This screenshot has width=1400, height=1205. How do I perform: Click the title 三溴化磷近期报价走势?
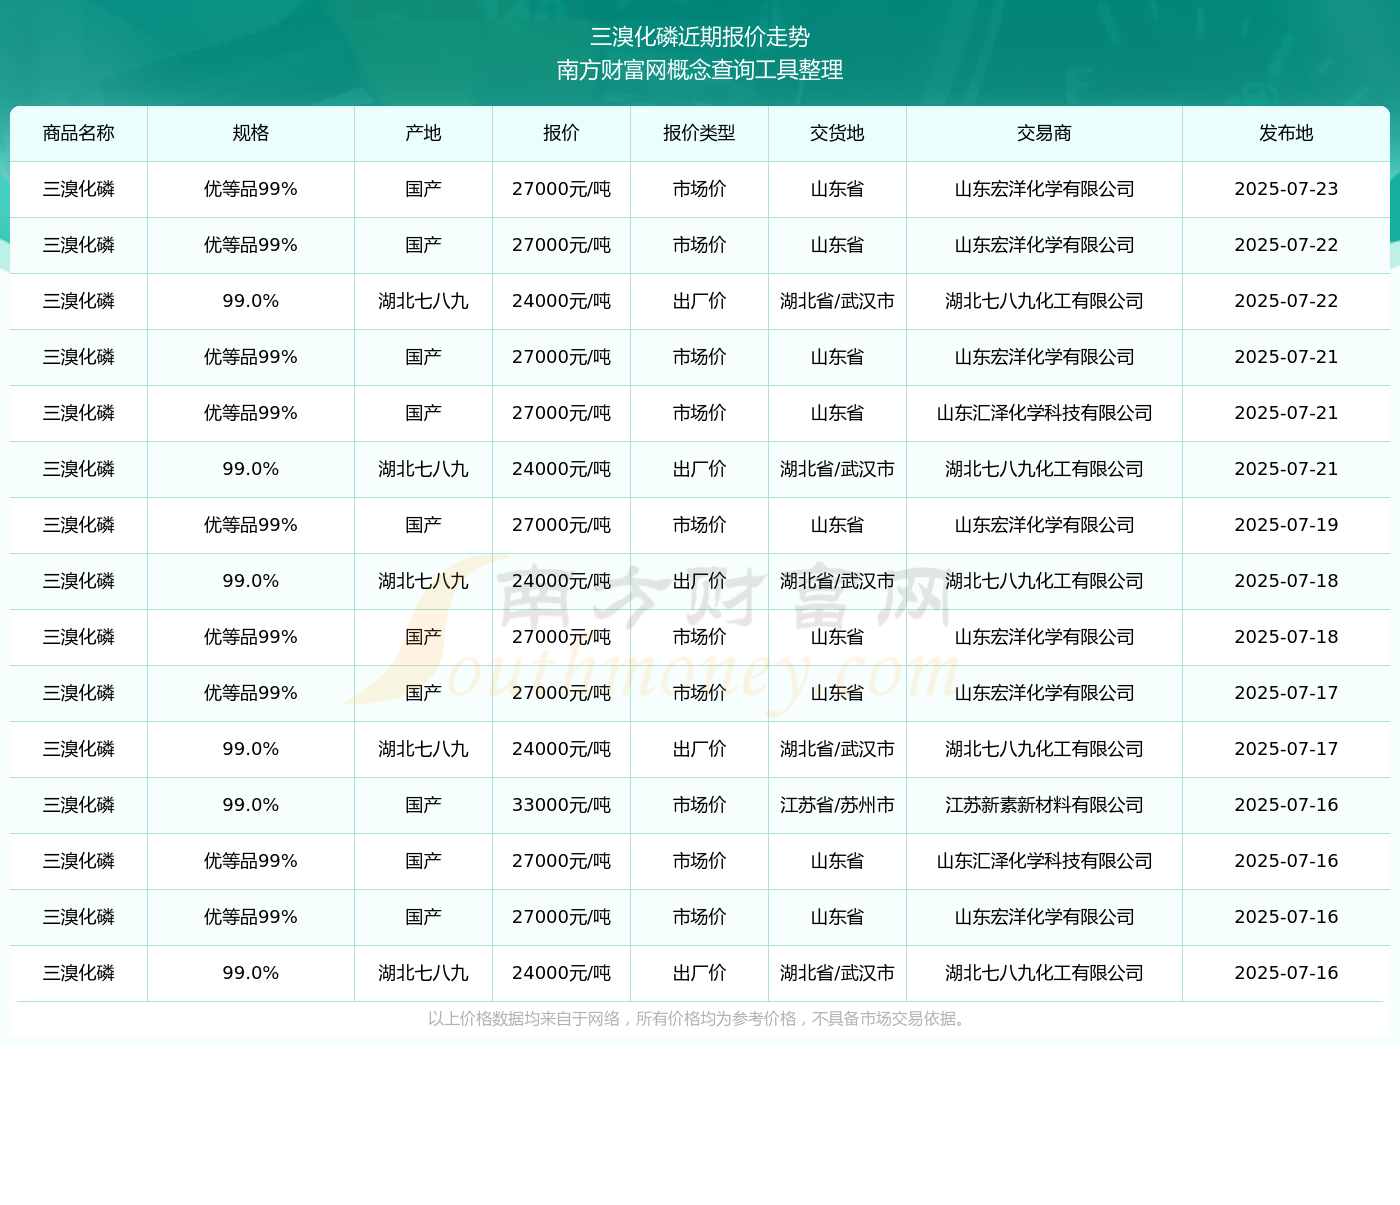[700, 37]
